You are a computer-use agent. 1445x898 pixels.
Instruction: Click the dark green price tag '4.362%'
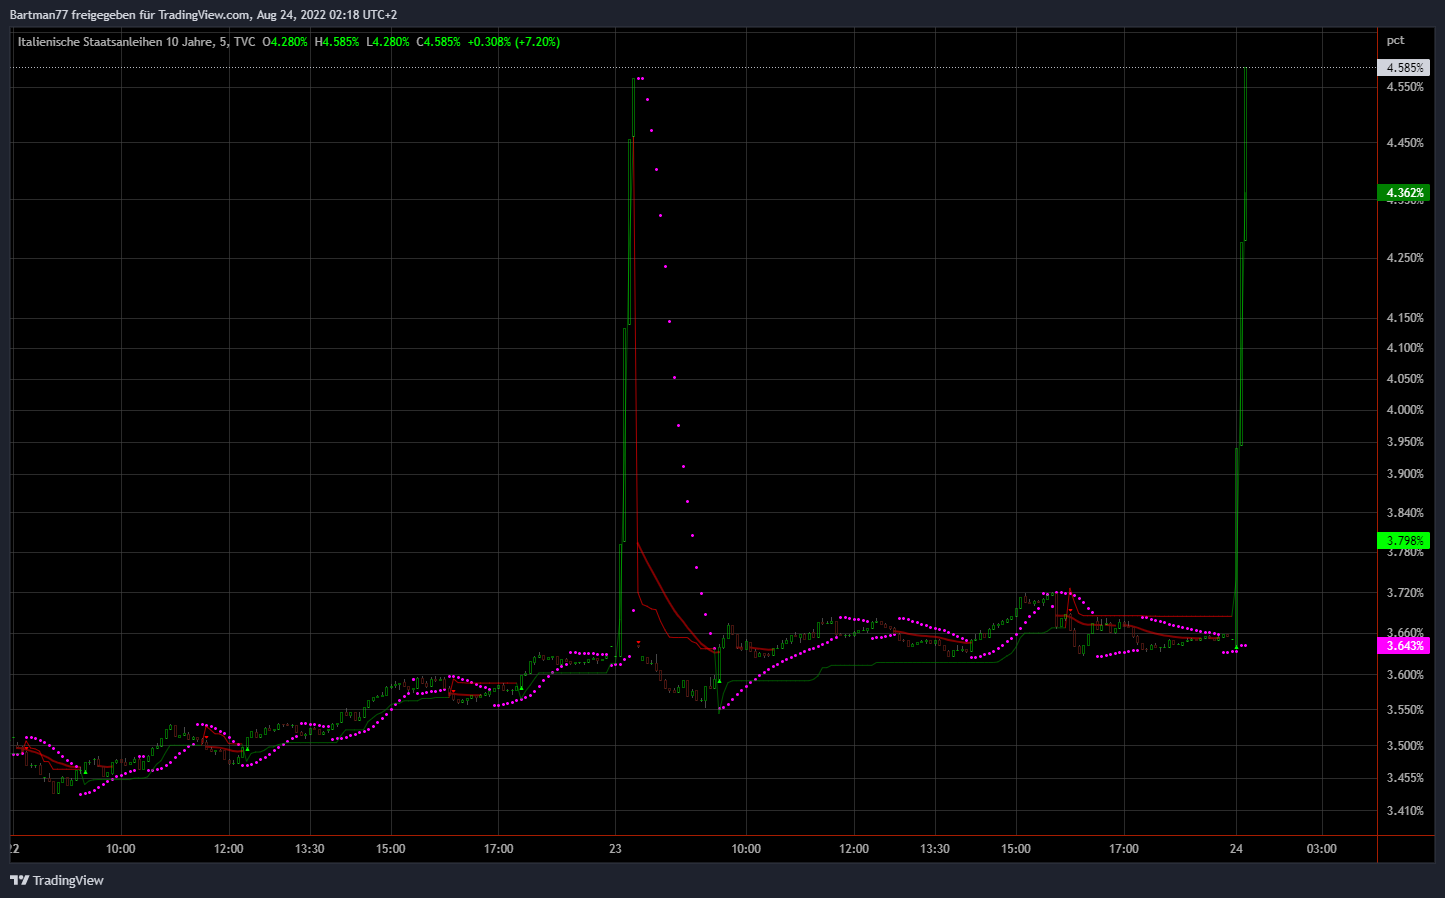1404,193
